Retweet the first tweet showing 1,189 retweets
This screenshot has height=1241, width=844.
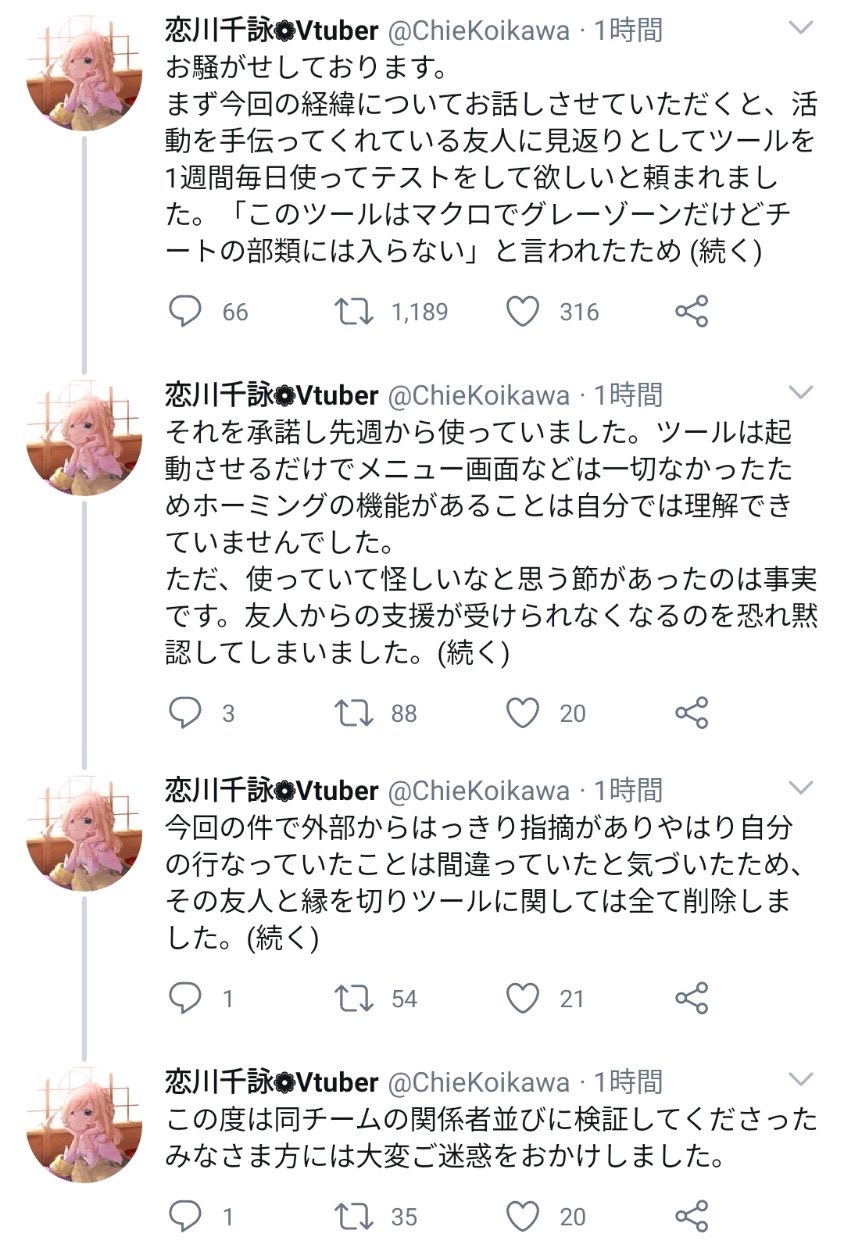coord(354,311)
